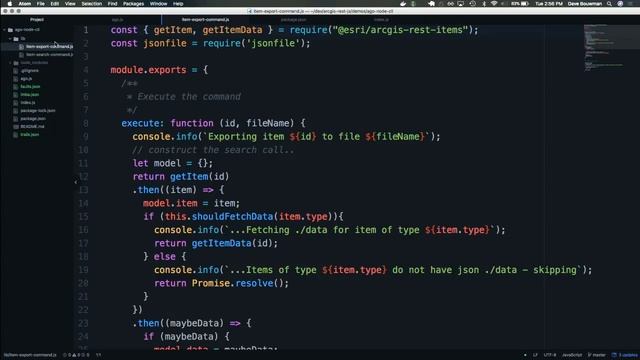640x360 pixels.
Task: Open README.md in the project tree
Action: pyautogui.click(x=32, y=127)
